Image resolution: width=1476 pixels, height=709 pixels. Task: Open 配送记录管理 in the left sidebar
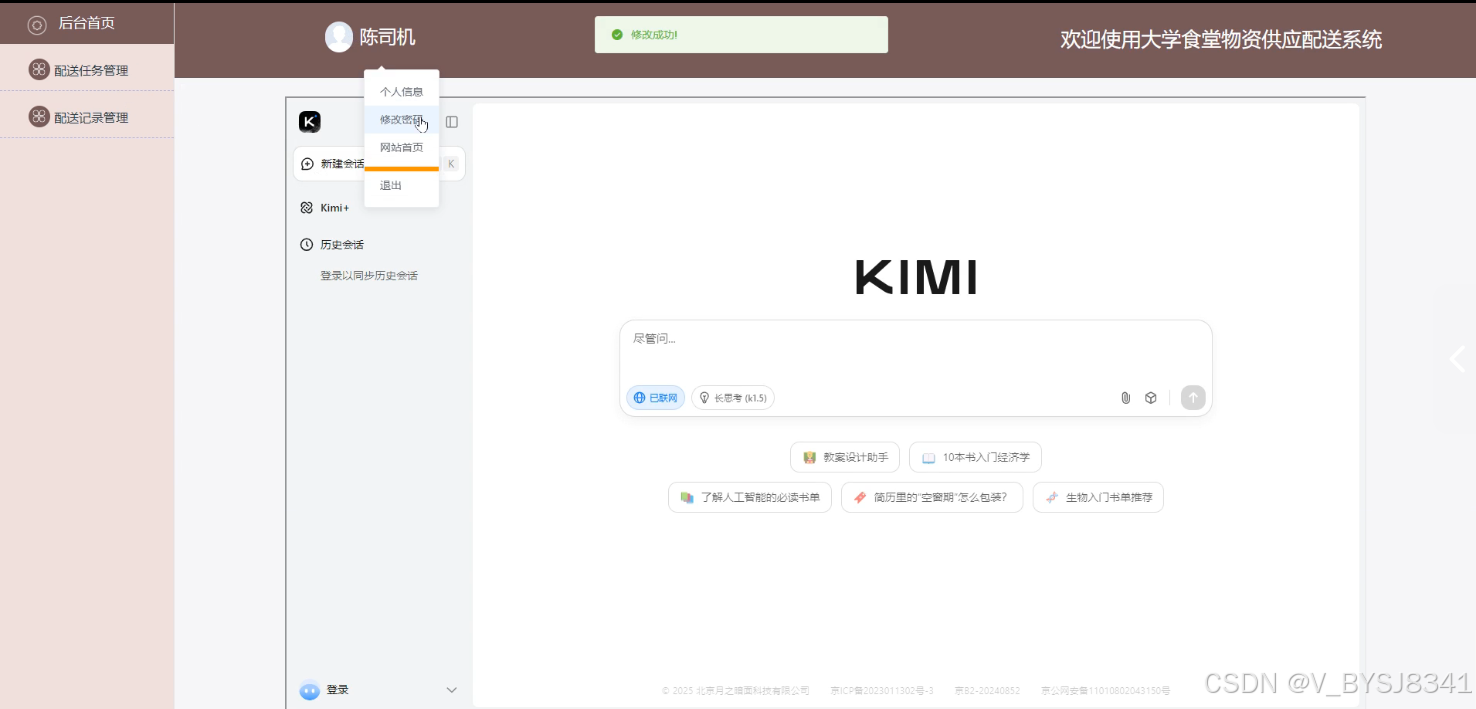(x=87, y=116)
